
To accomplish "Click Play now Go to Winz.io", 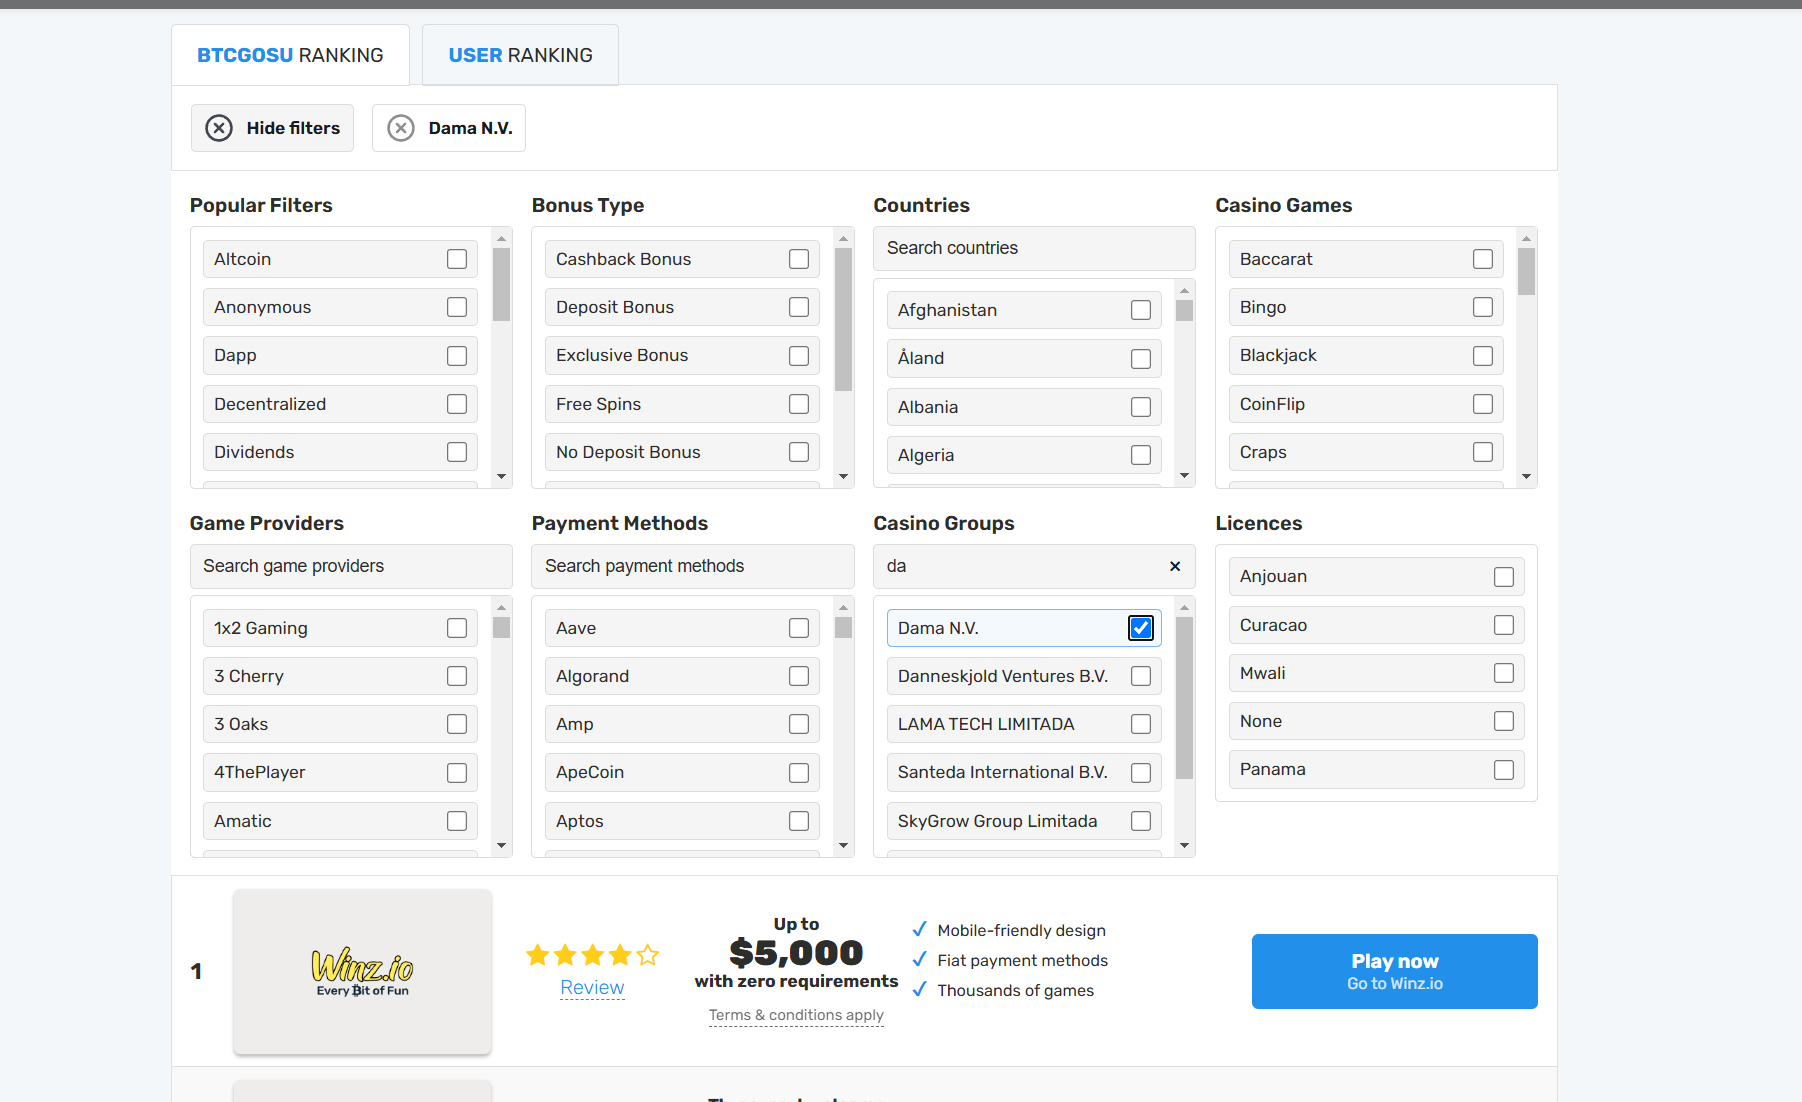I will click(x=1395, y=971).
